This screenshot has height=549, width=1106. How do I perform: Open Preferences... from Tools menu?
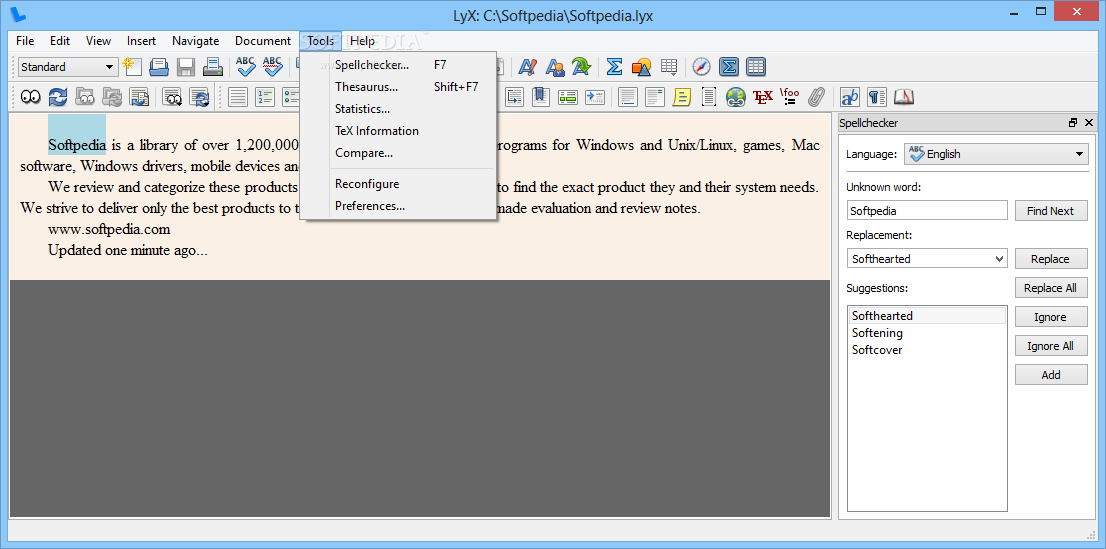pos(399,206)
